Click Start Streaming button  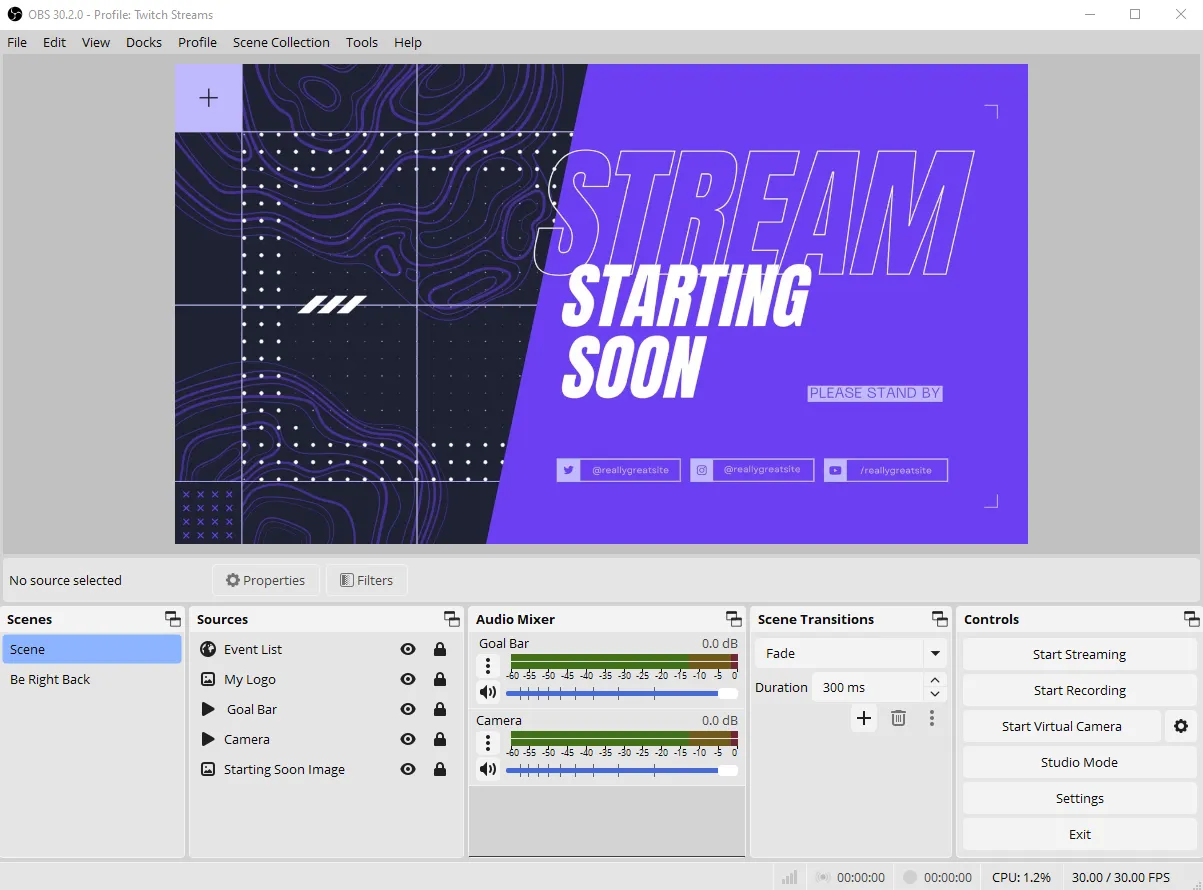click(x=1079, y=654)
